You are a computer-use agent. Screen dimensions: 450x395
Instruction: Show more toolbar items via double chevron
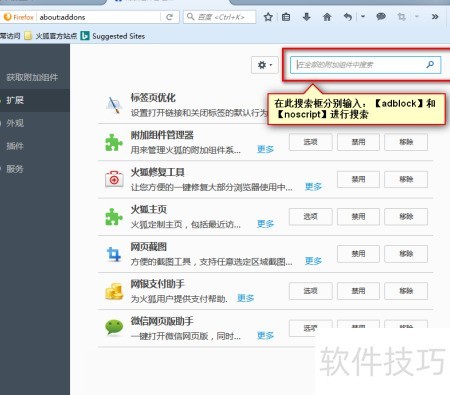coord(435,17)
